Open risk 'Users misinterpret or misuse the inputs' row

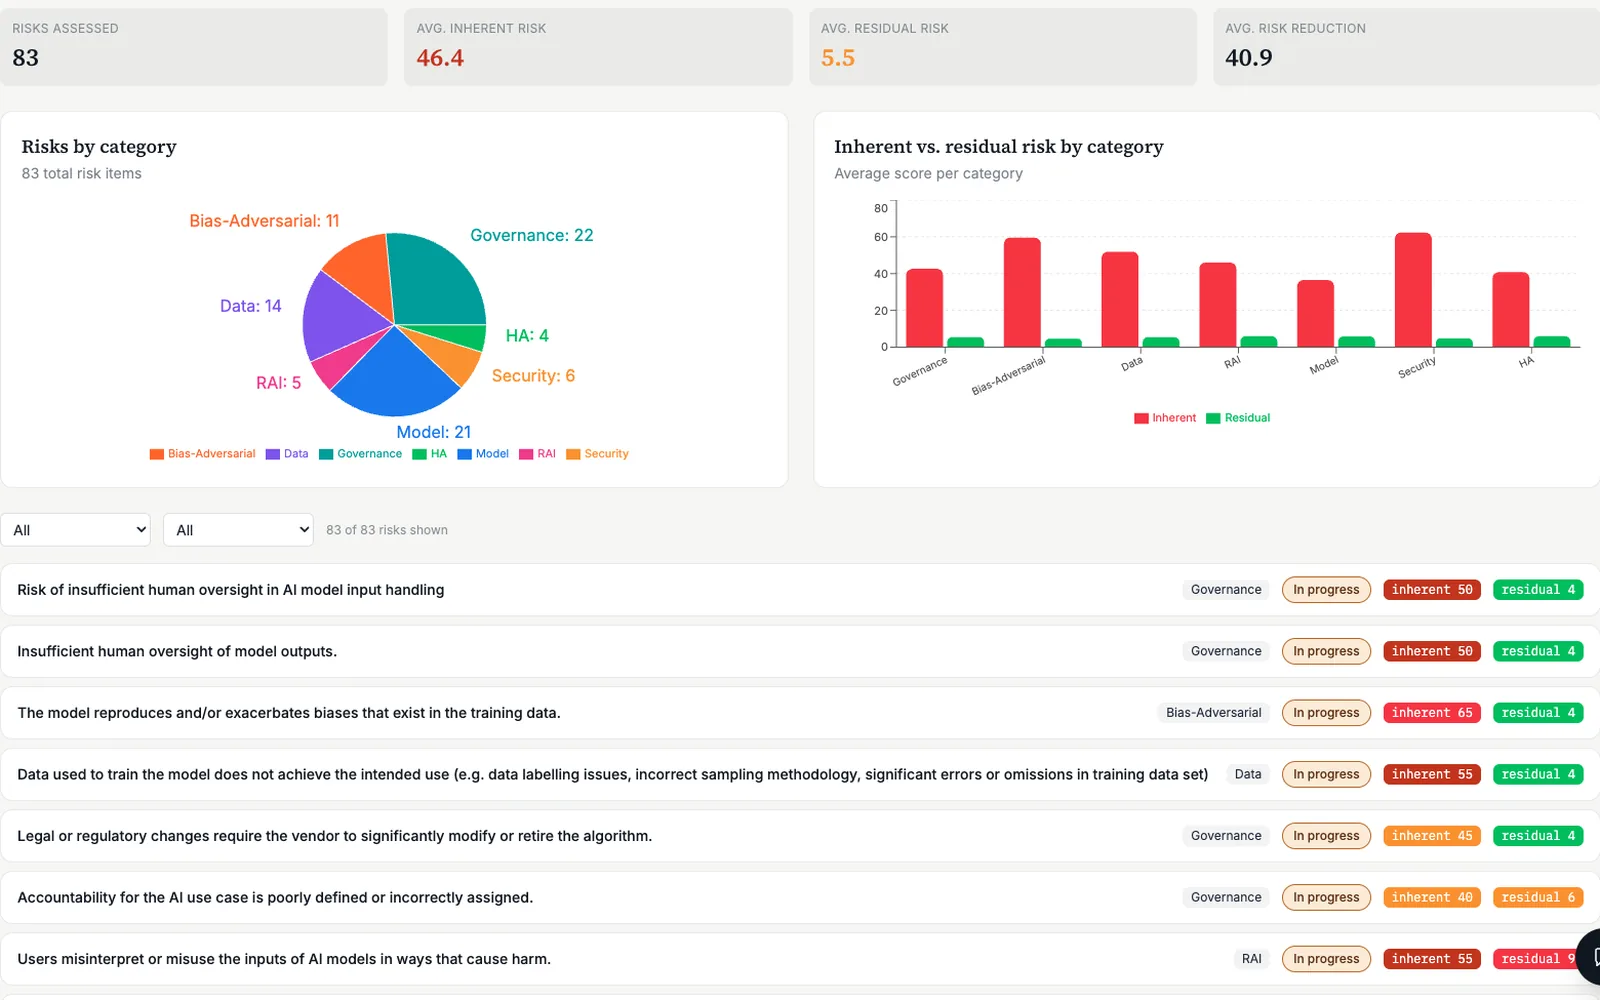pos(800,959)
